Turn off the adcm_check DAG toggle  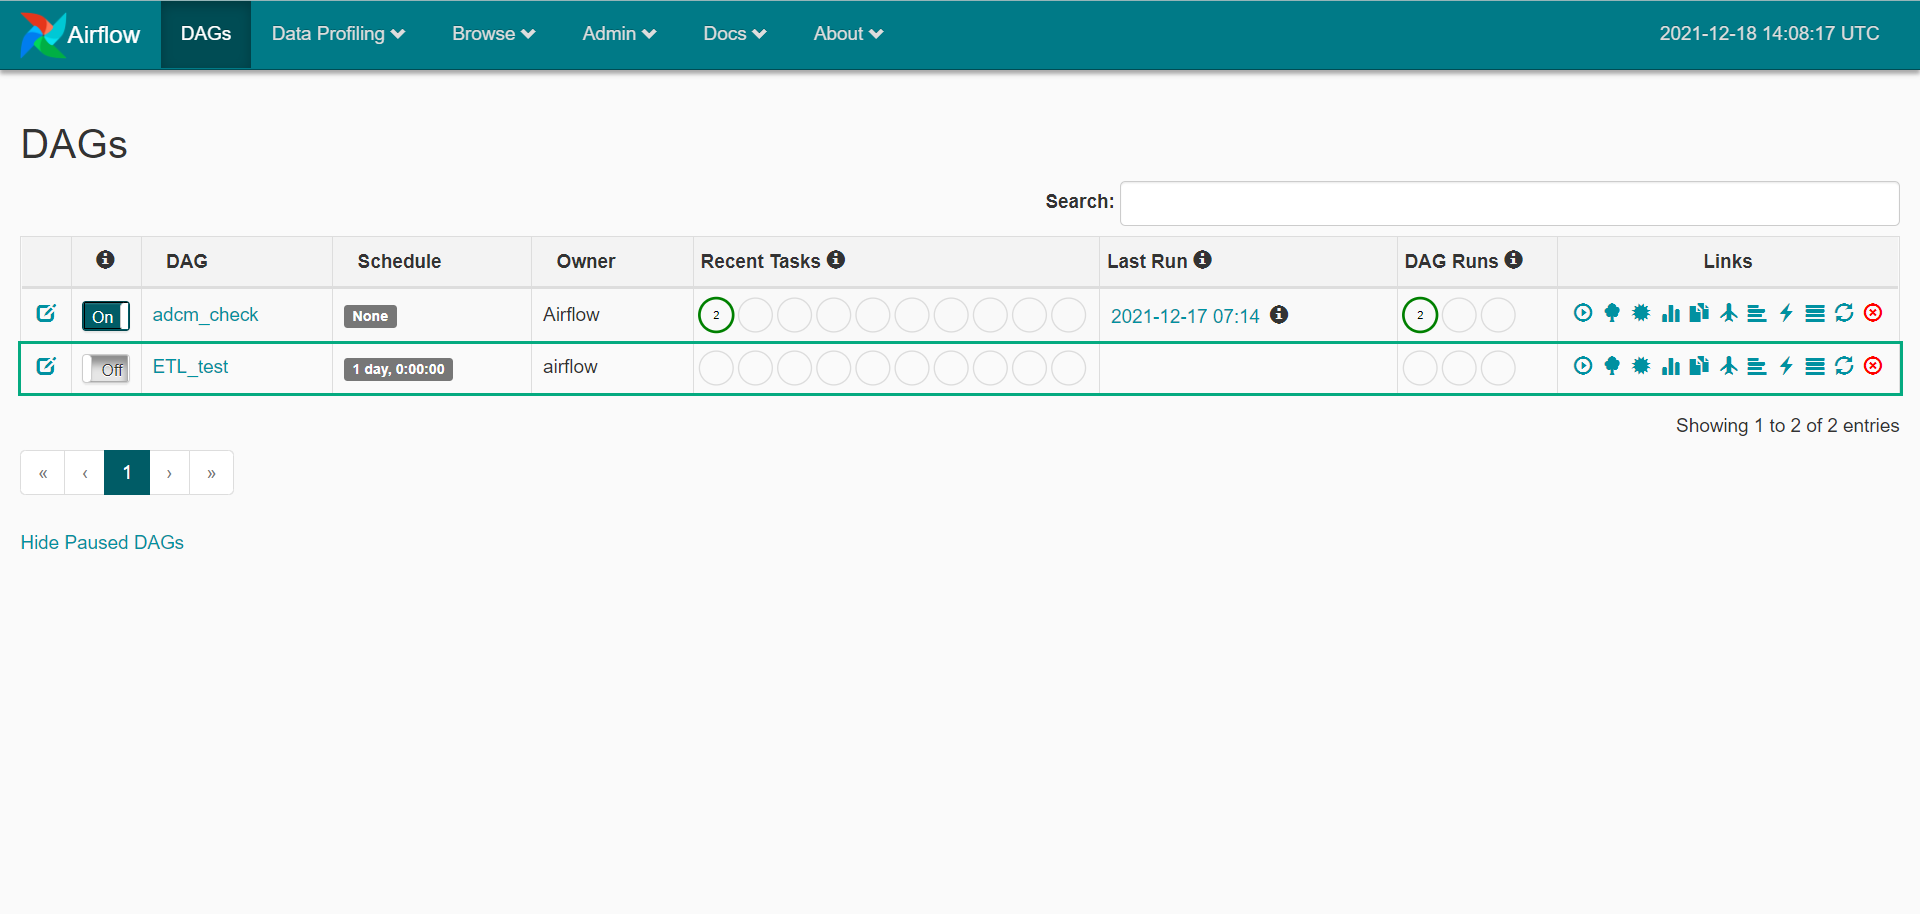[x=106, y=316]
